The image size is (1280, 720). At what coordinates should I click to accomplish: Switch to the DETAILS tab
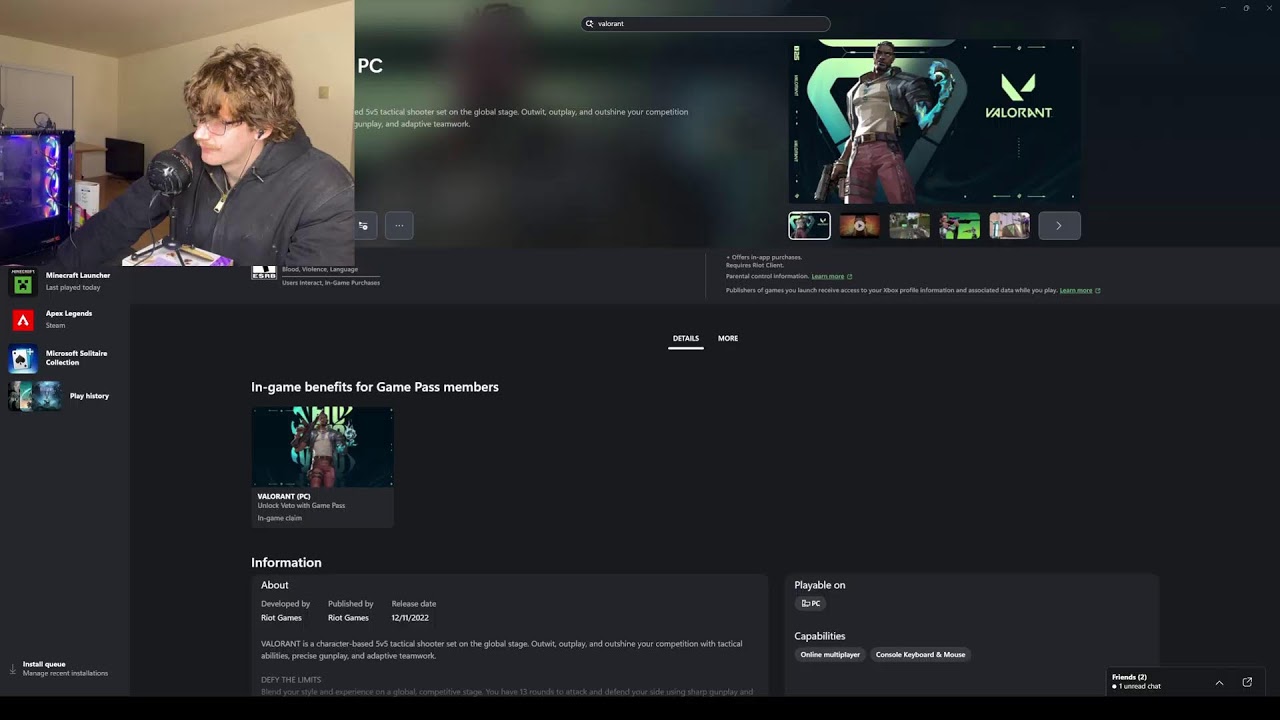(x=686, y=339)
